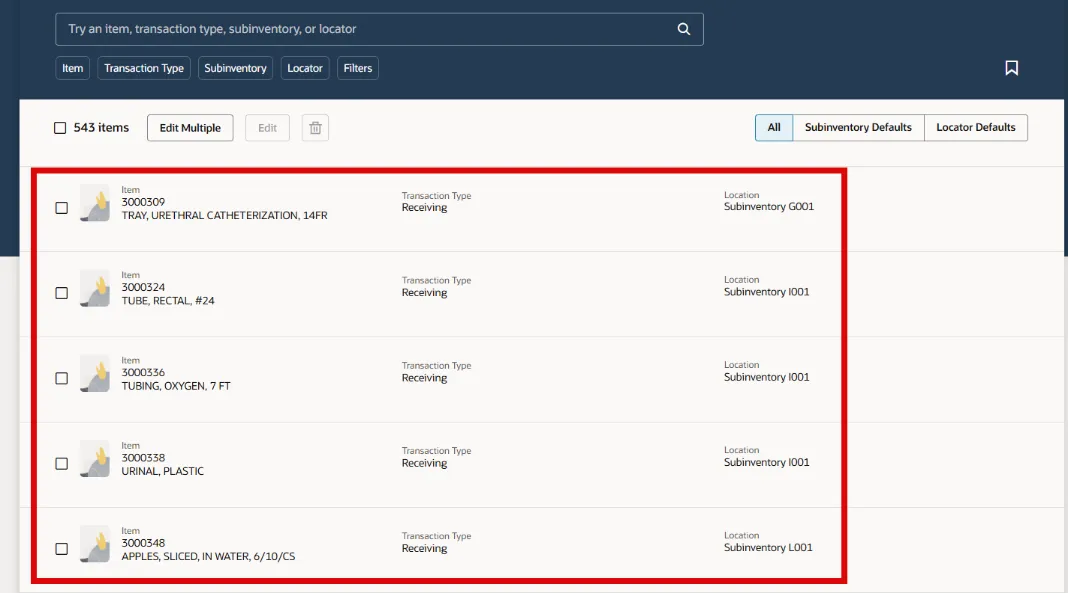Select checkbox for item 3000309
The width and height of the screenshot is (1068, 593).
point(61,208)
